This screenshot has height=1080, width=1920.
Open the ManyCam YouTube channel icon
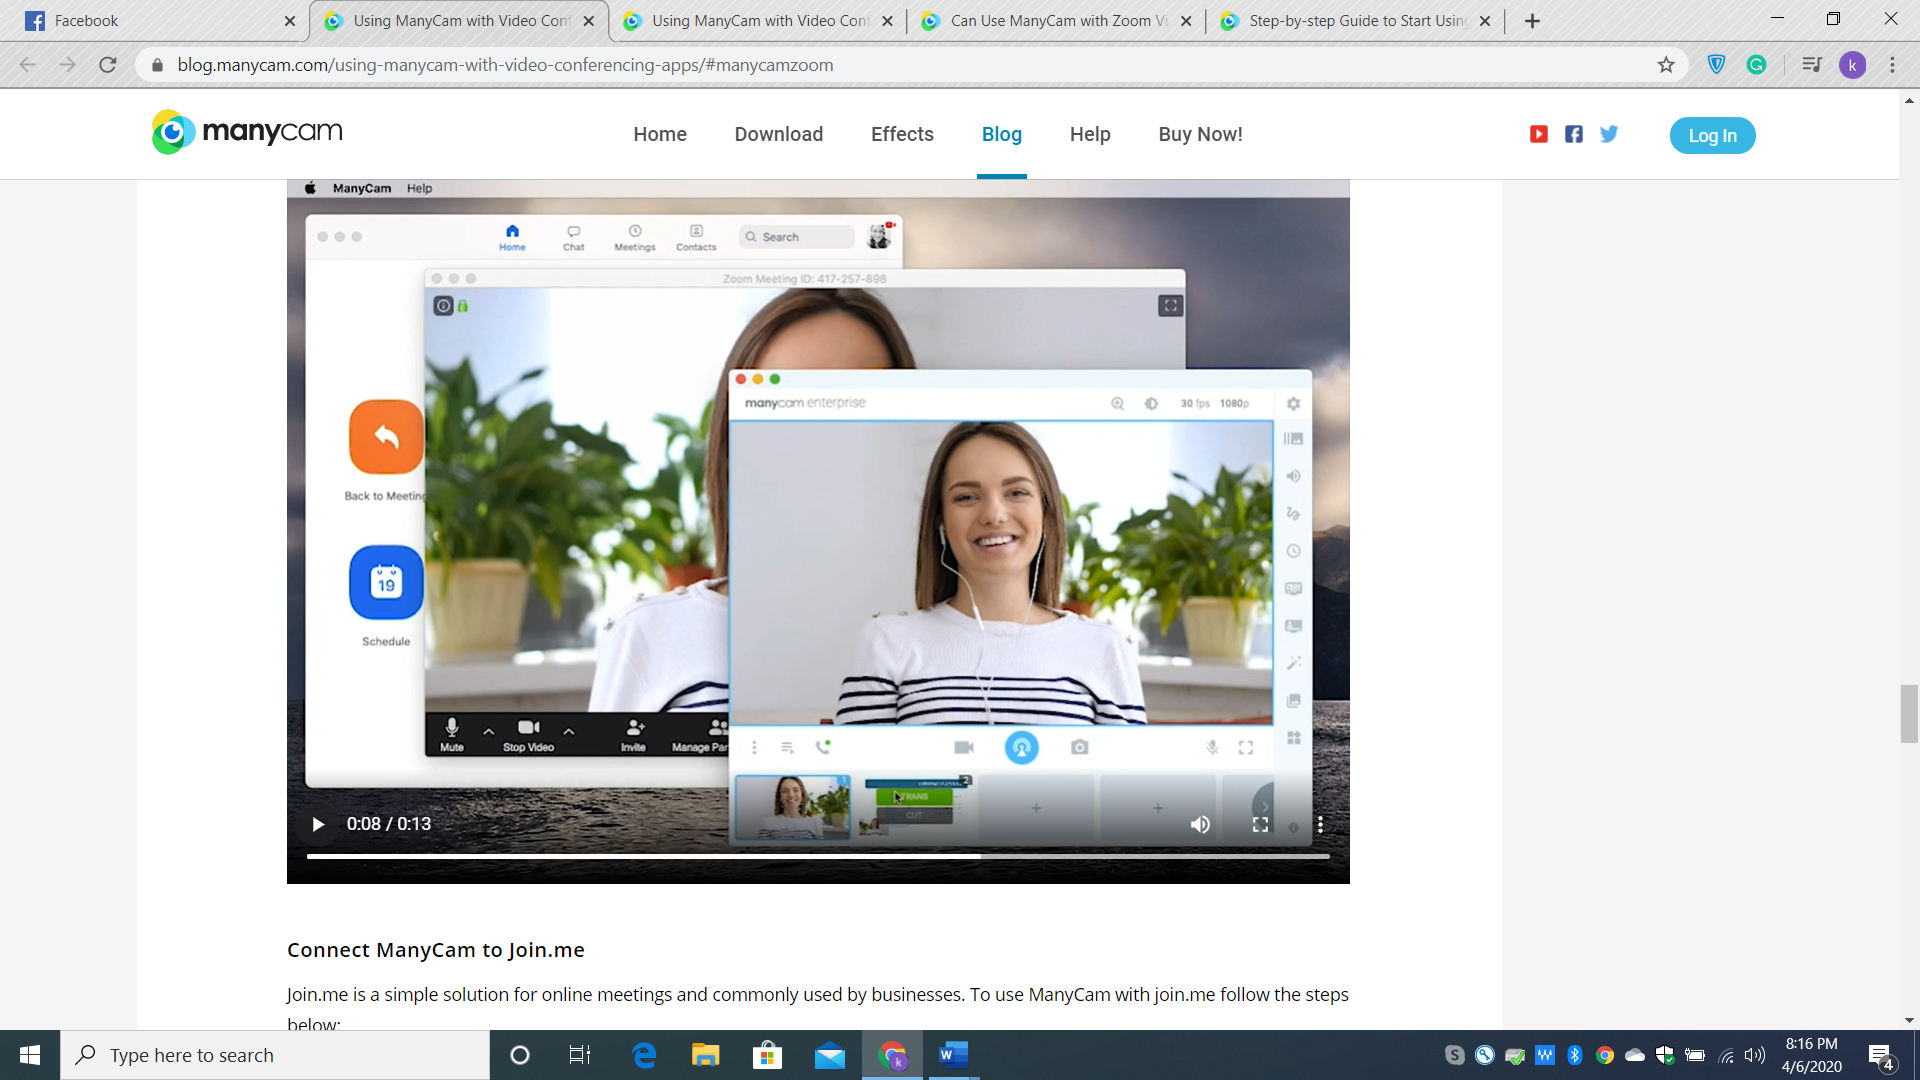coord(1539,134)
